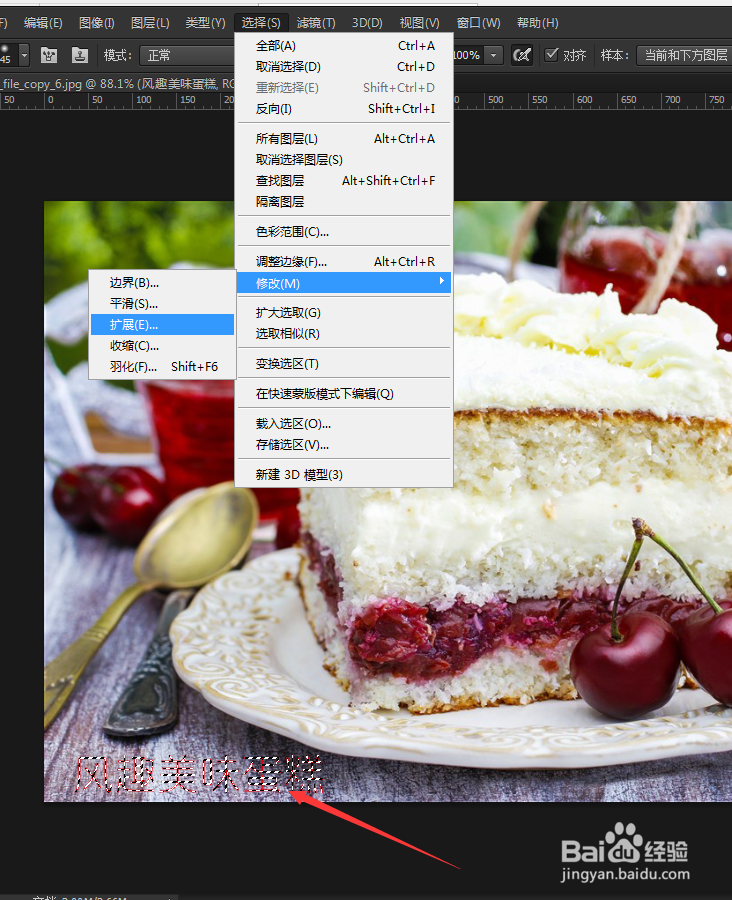Click the 风趣美味蛋糕 text selection on canvas

(199, 774)
